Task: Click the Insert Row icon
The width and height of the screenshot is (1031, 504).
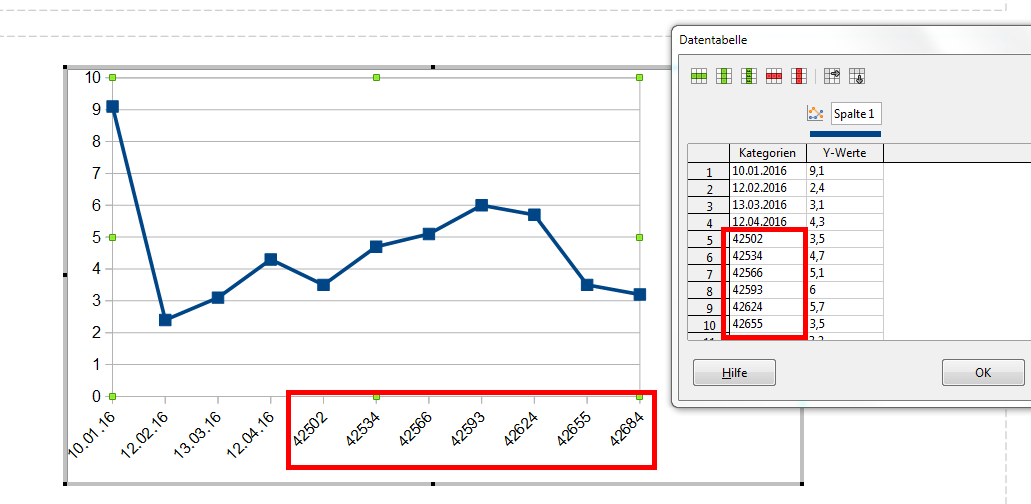Action: click(x=699, y=76)
